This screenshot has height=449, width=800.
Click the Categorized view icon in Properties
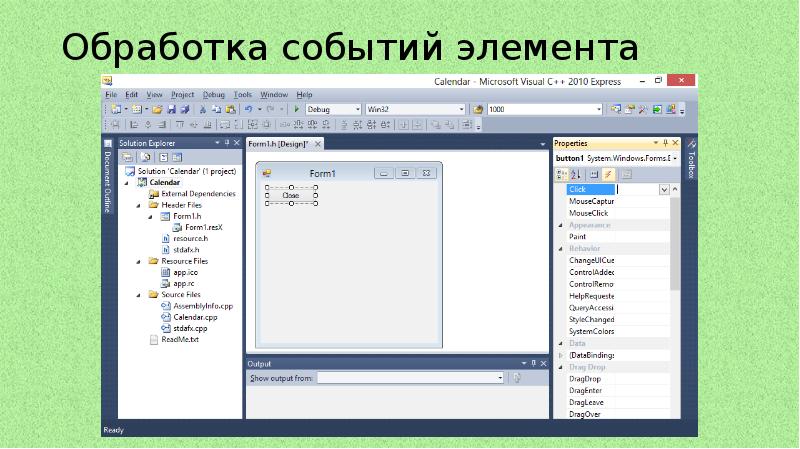click(x=561, y=173)
